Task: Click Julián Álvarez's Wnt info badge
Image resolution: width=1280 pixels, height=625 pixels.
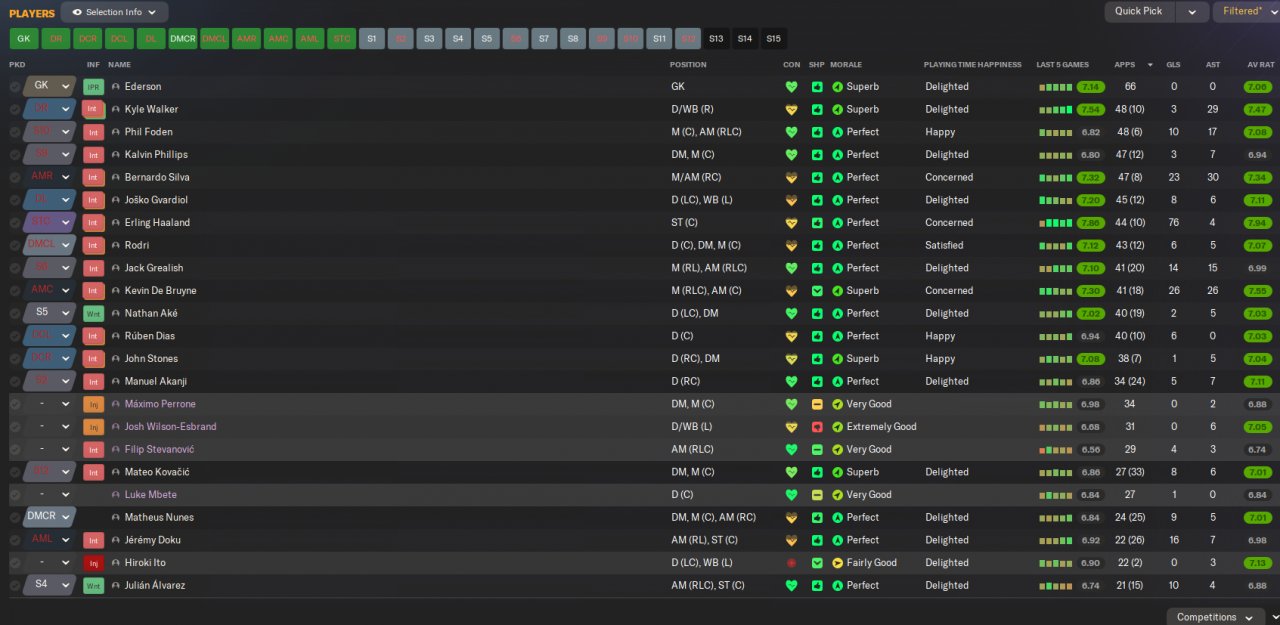Action: coord(94,585)
